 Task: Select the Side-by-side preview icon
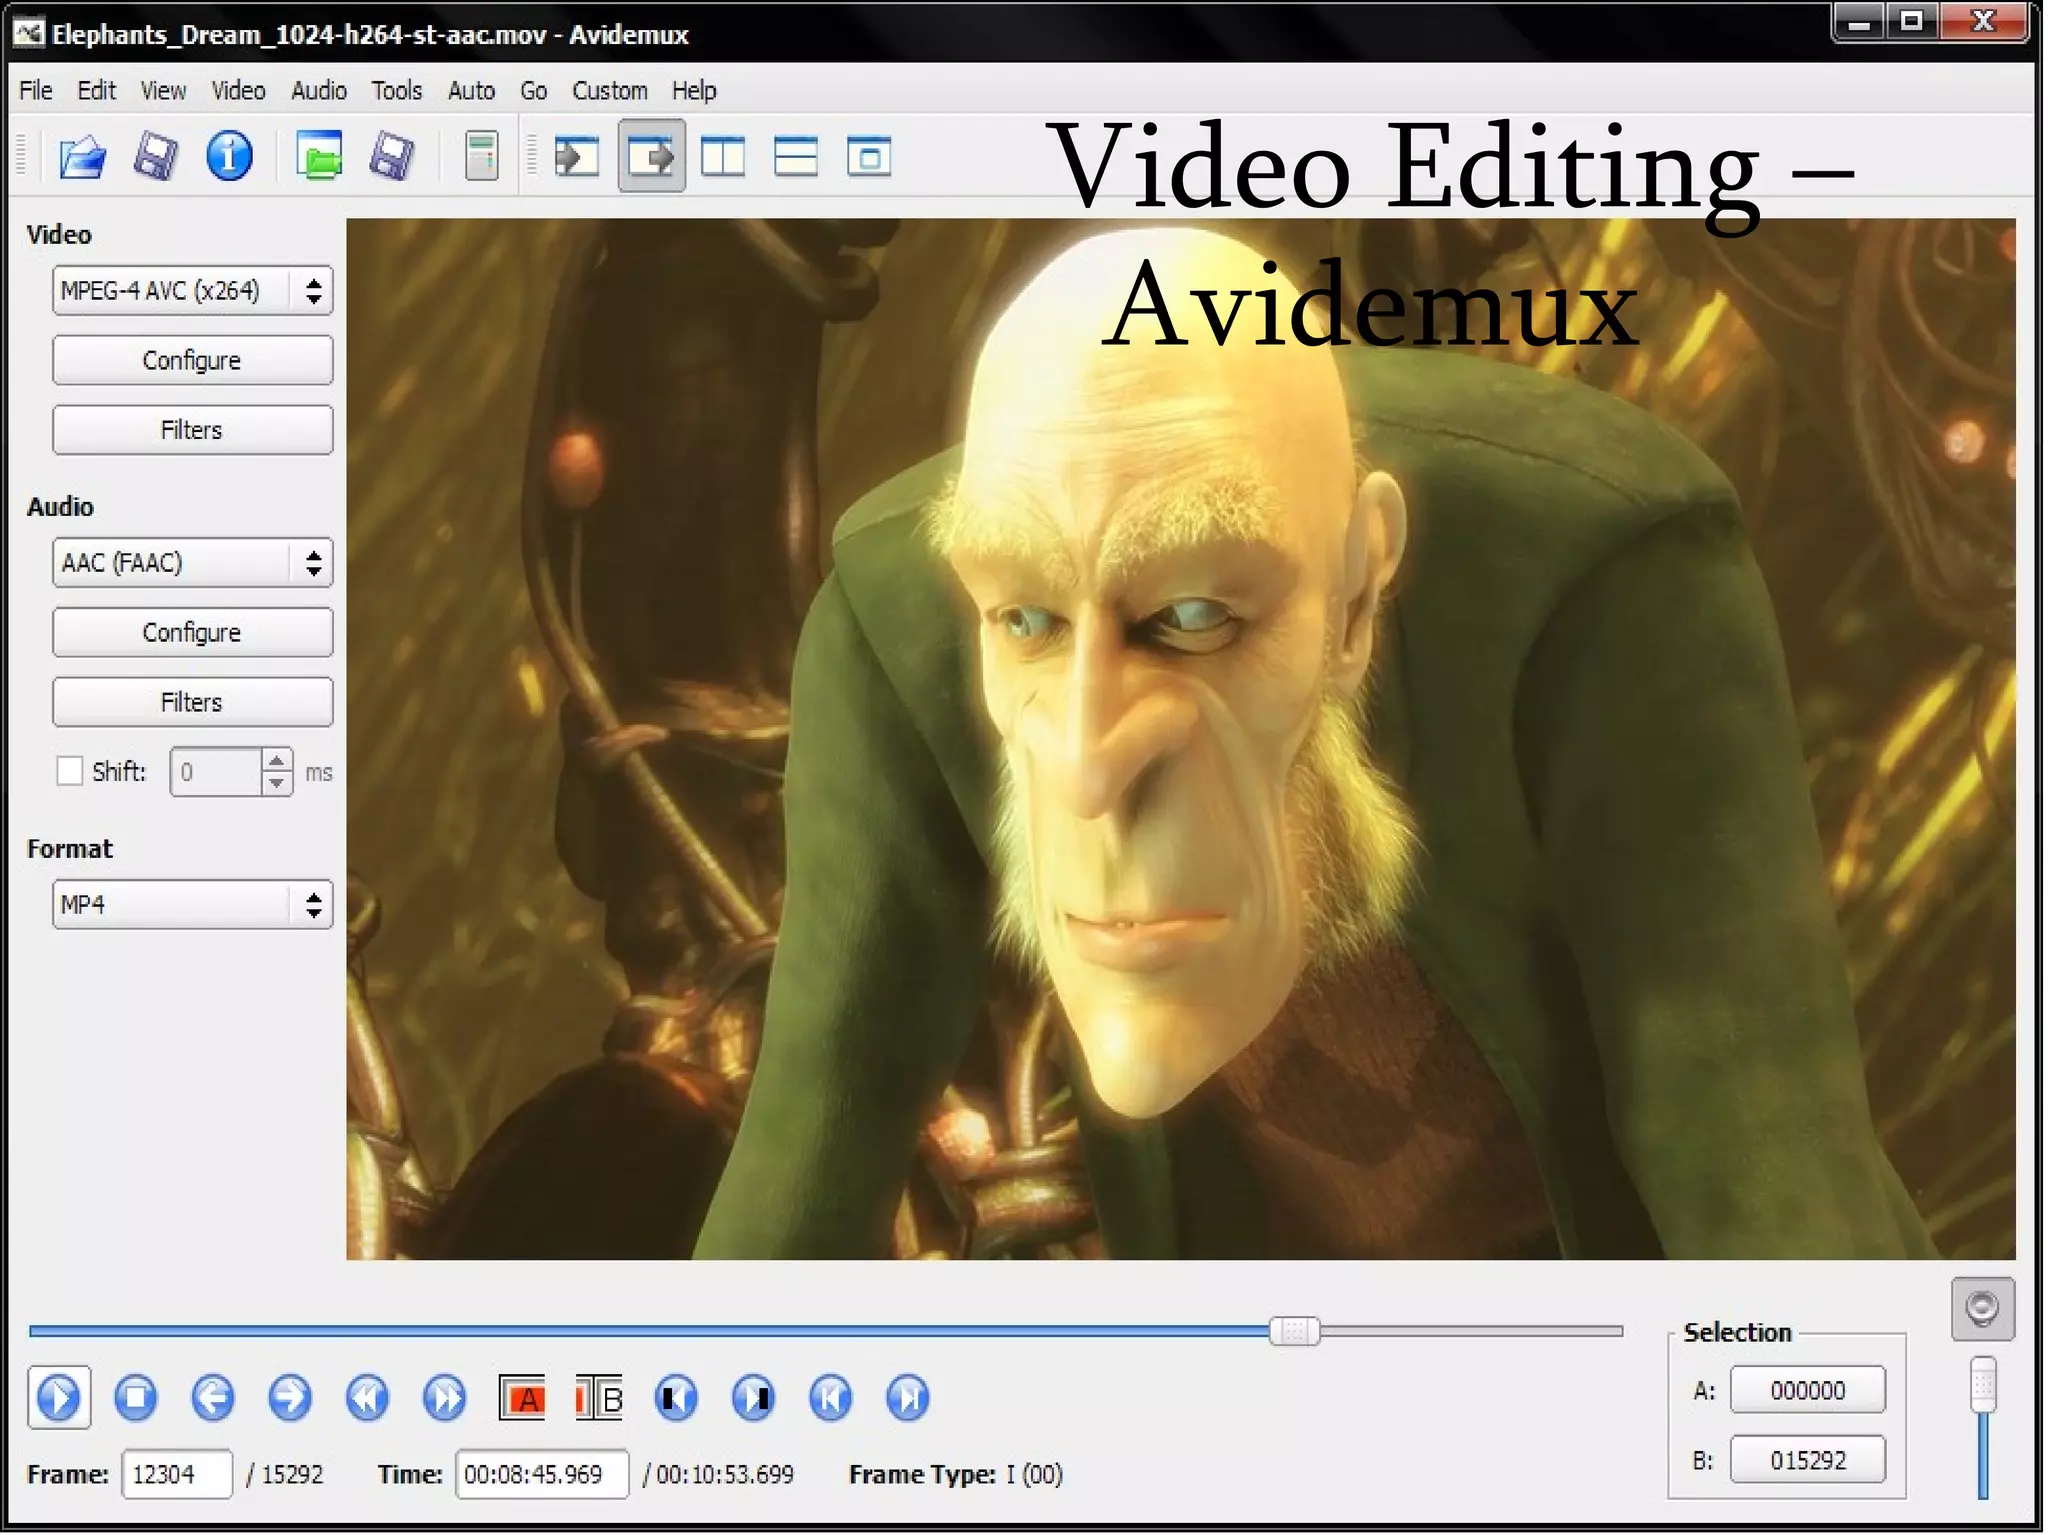723,157
